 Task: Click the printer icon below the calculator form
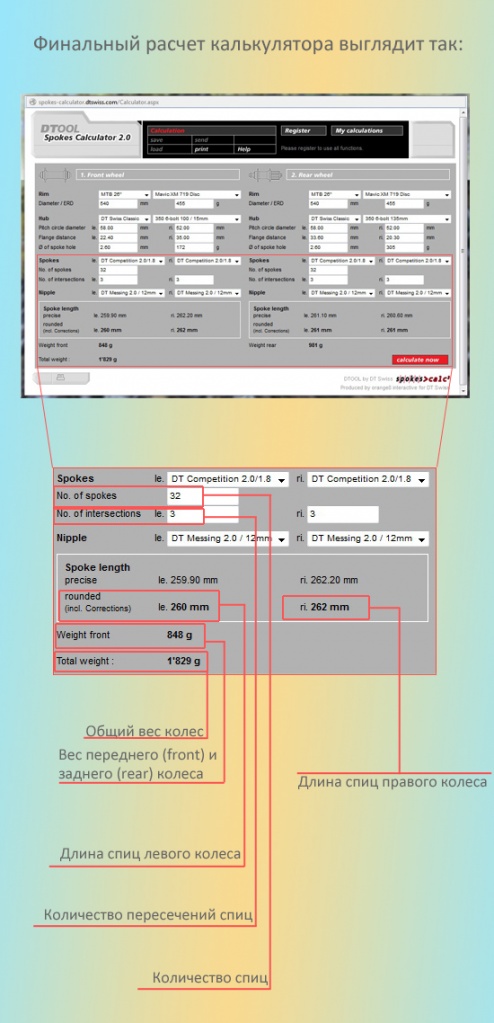60,377
